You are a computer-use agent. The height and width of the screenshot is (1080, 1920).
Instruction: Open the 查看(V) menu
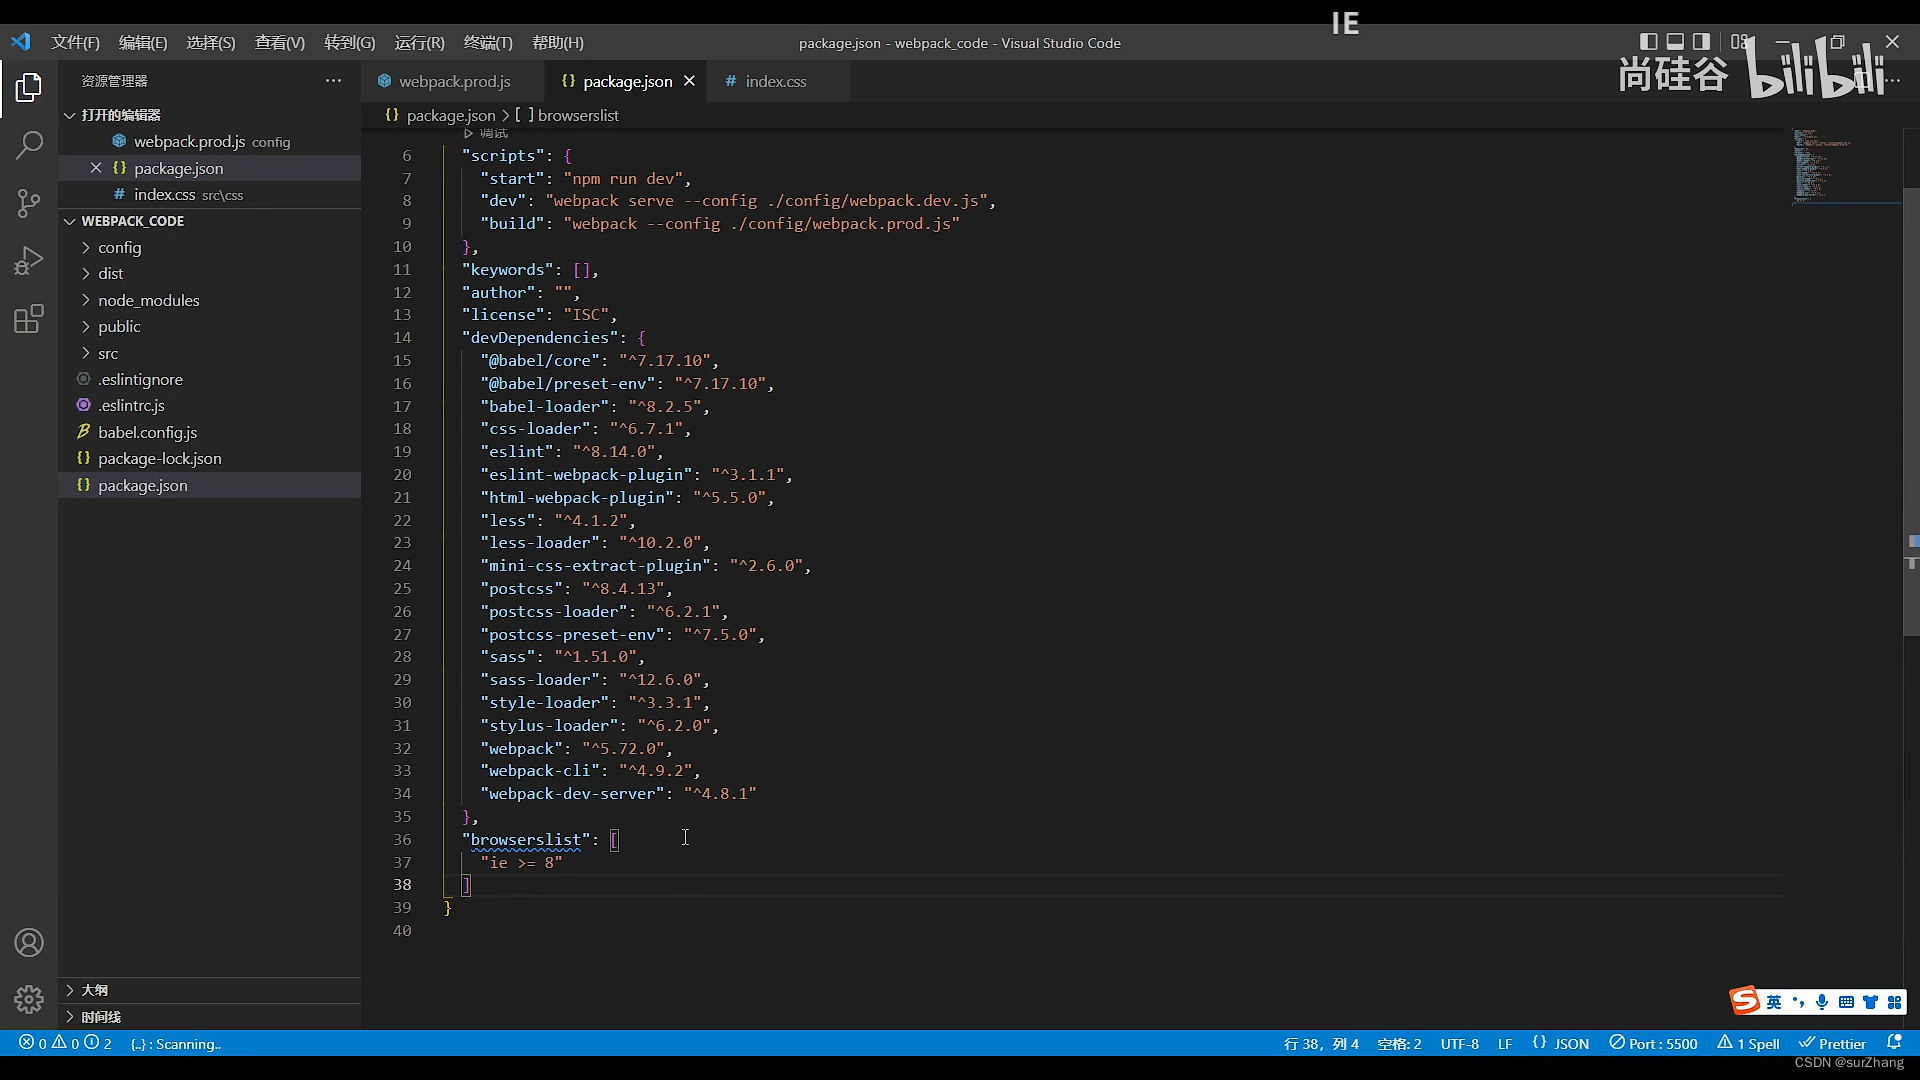click(280, 42)
